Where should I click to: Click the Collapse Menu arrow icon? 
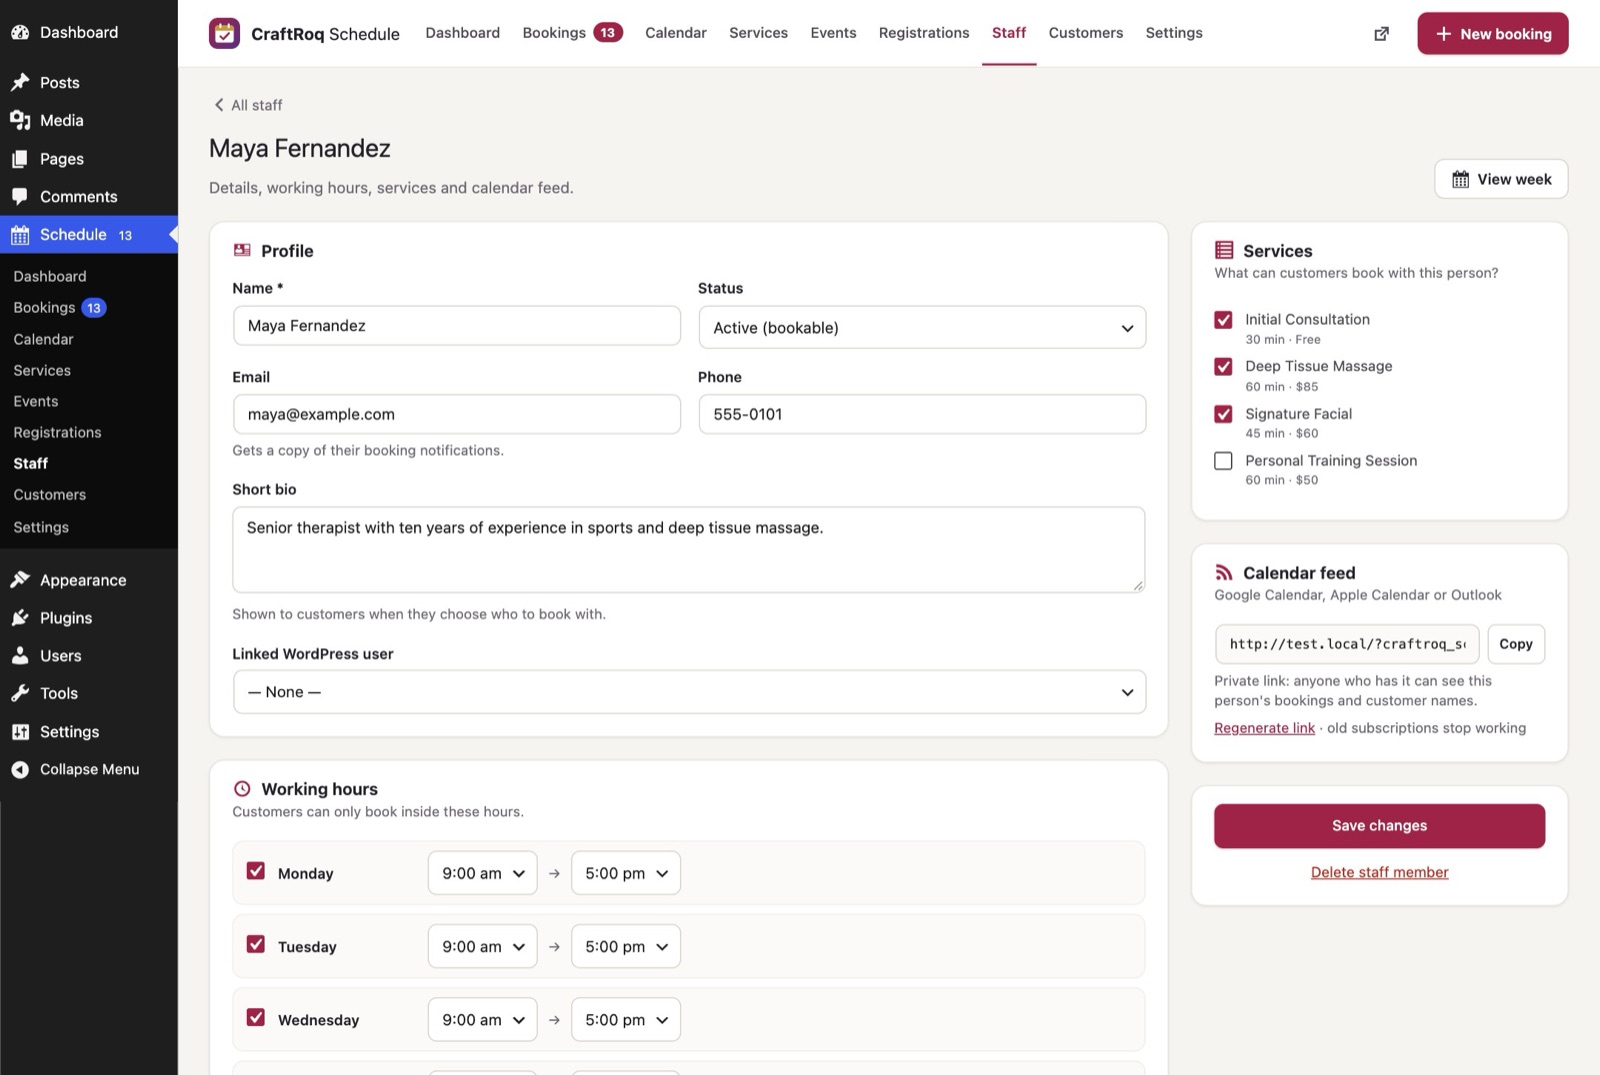click(x=20, y=769)
